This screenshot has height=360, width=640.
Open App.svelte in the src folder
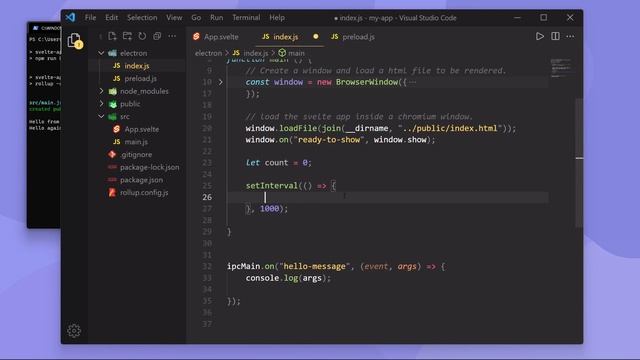coord(142,129)
